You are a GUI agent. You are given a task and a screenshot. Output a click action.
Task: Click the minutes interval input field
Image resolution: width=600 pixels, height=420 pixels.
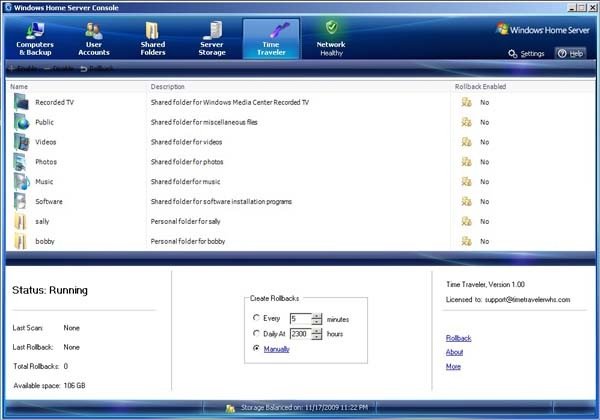click(301, 319)
